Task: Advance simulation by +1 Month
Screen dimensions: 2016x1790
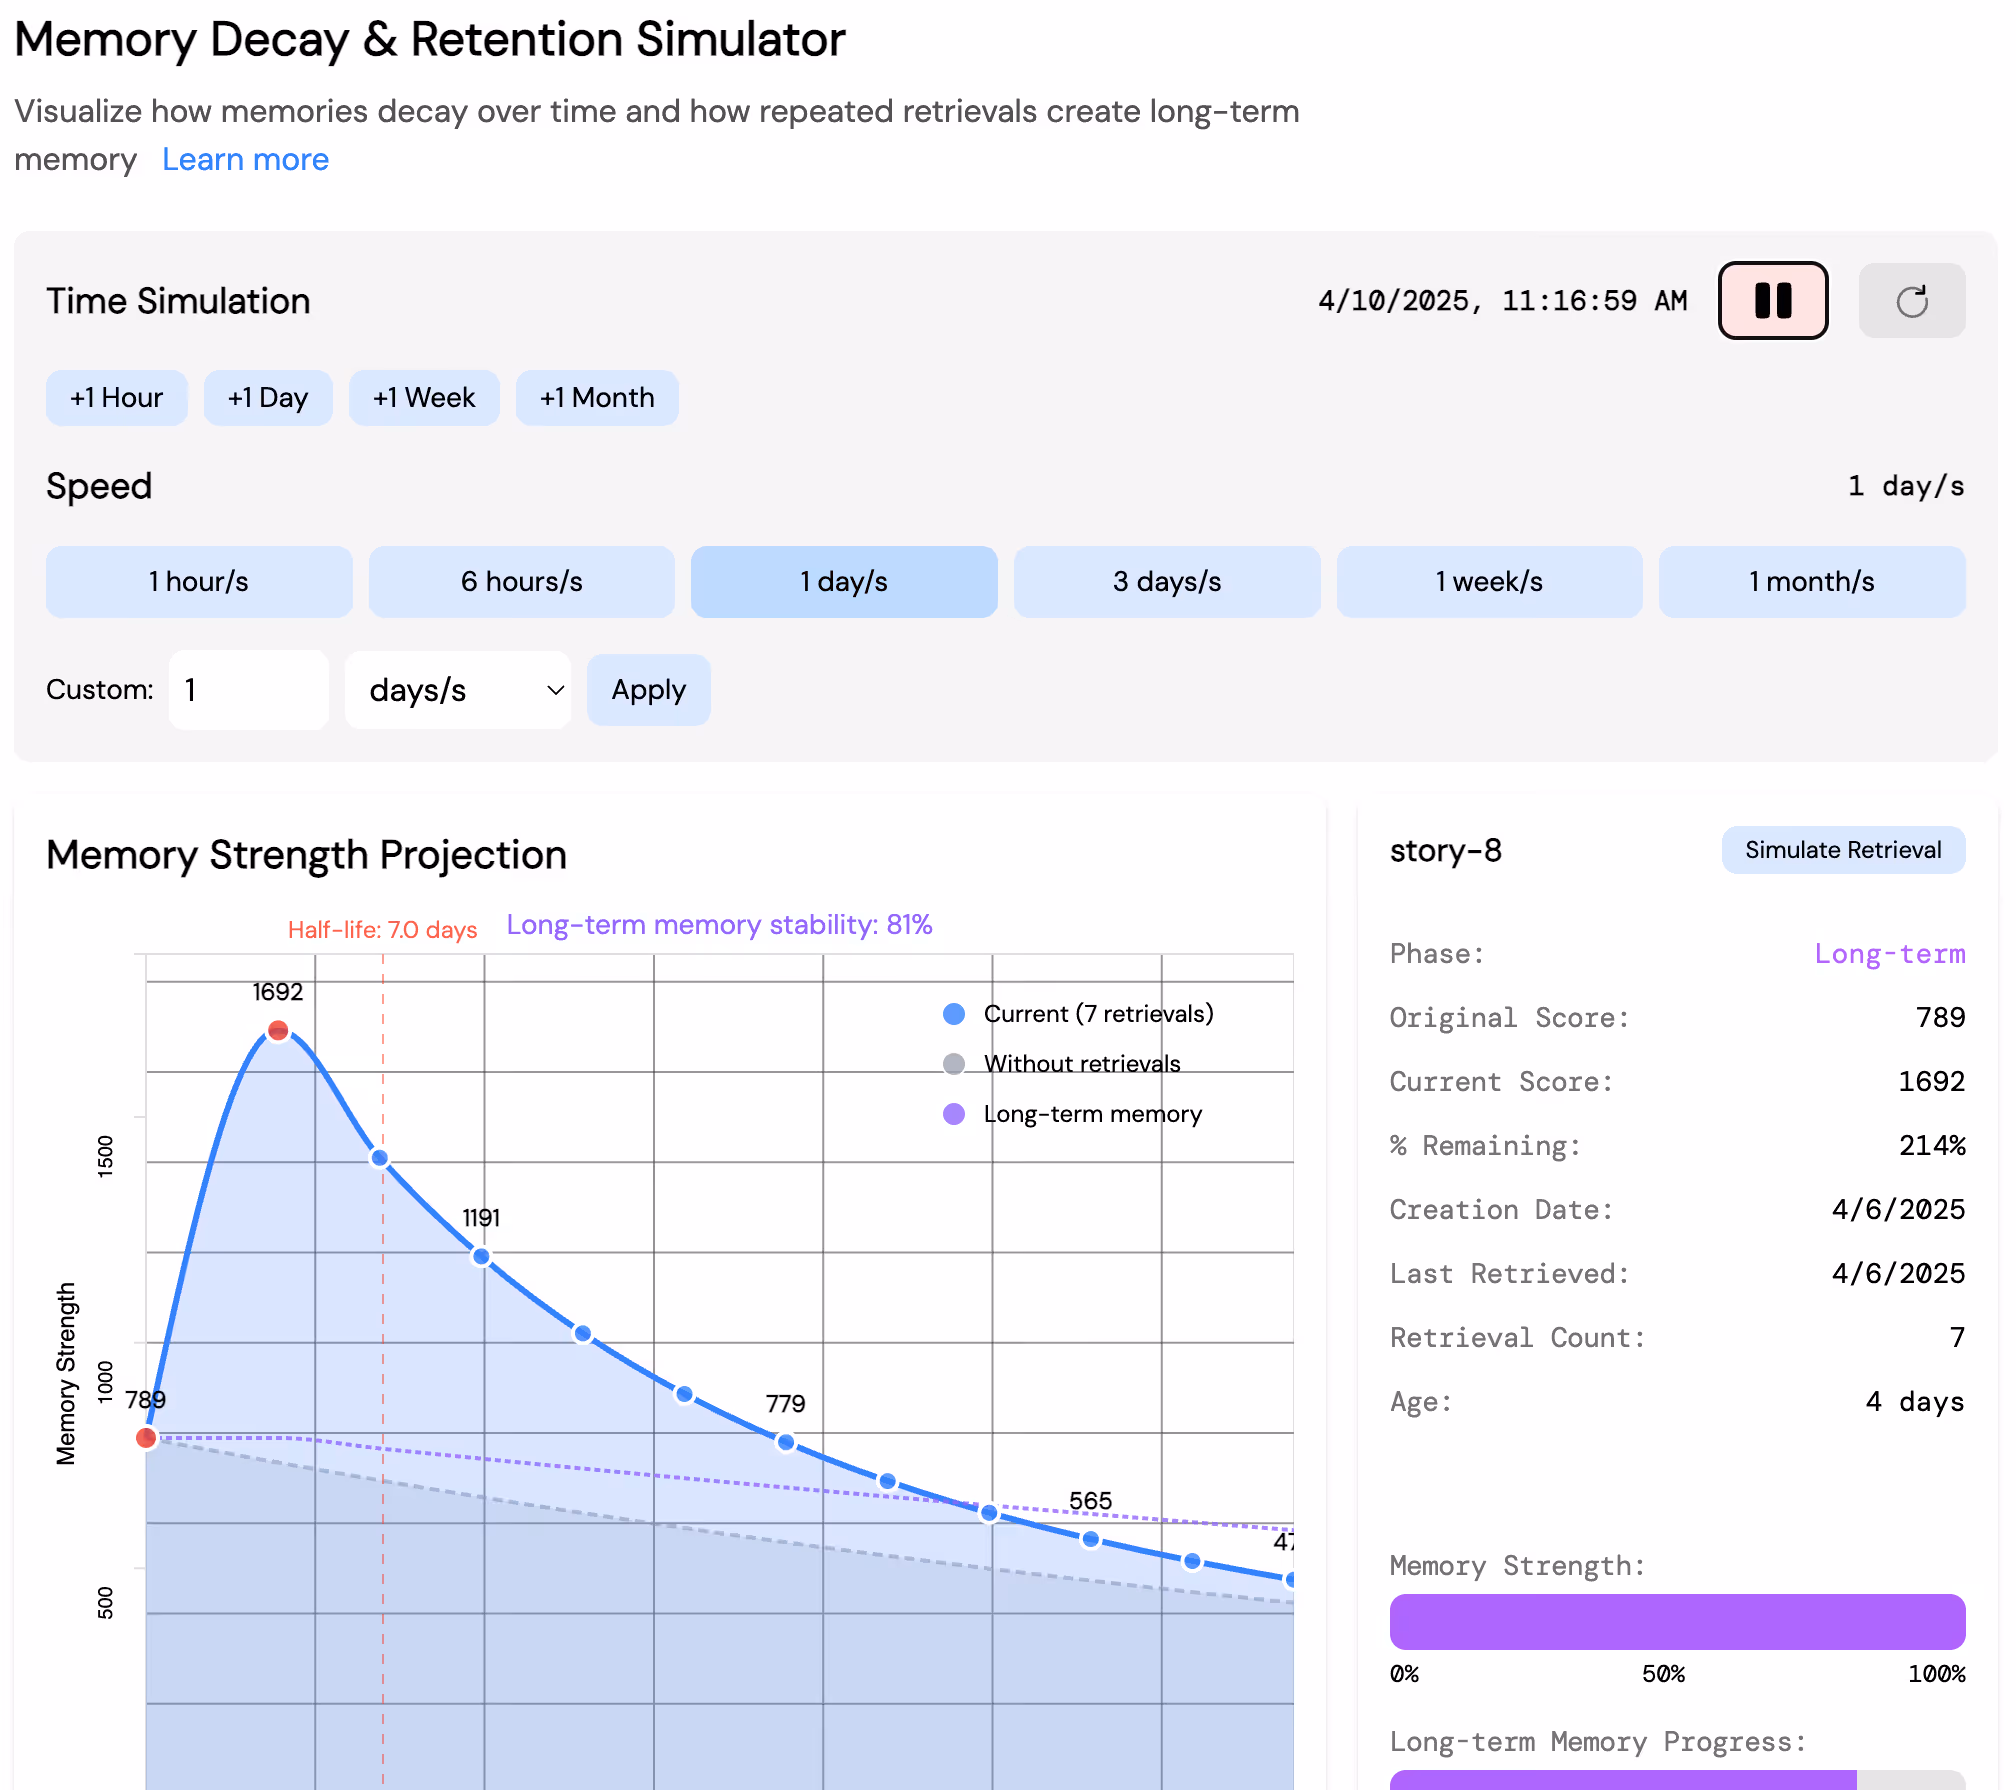Action: pyautogui.click(x=597, y=397)
